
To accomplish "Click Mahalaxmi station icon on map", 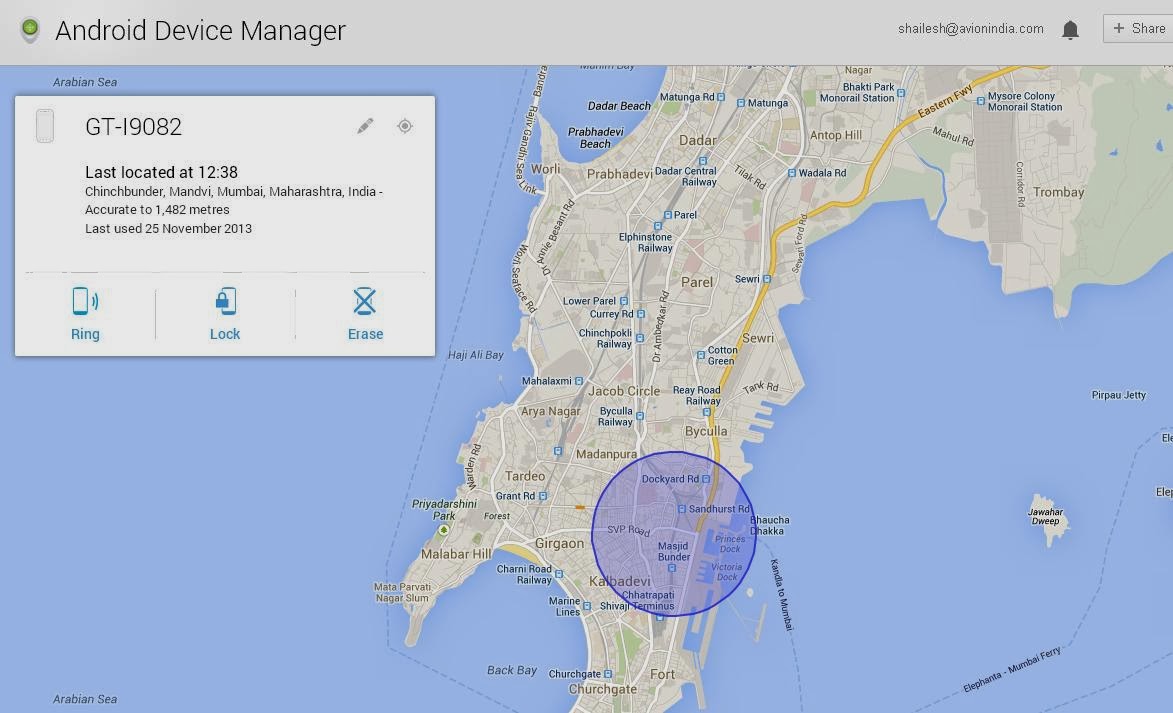I will 578,381.
